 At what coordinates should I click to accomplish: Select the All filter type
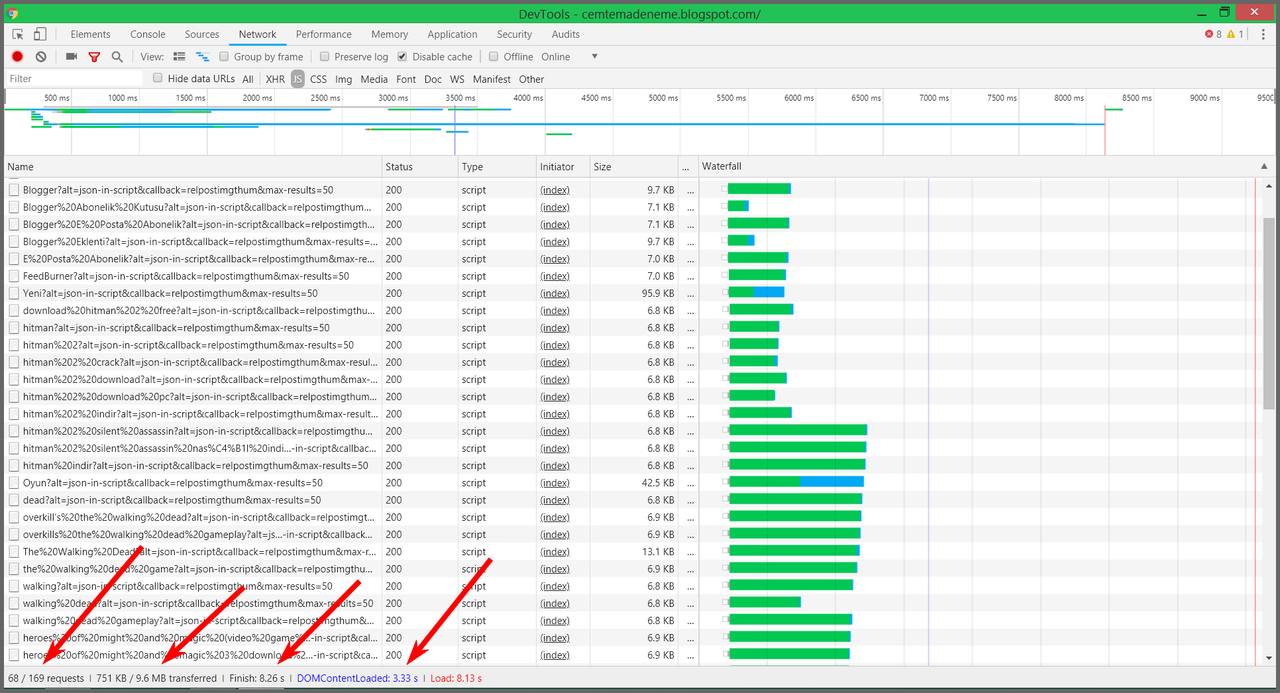[x=248, y=79]
